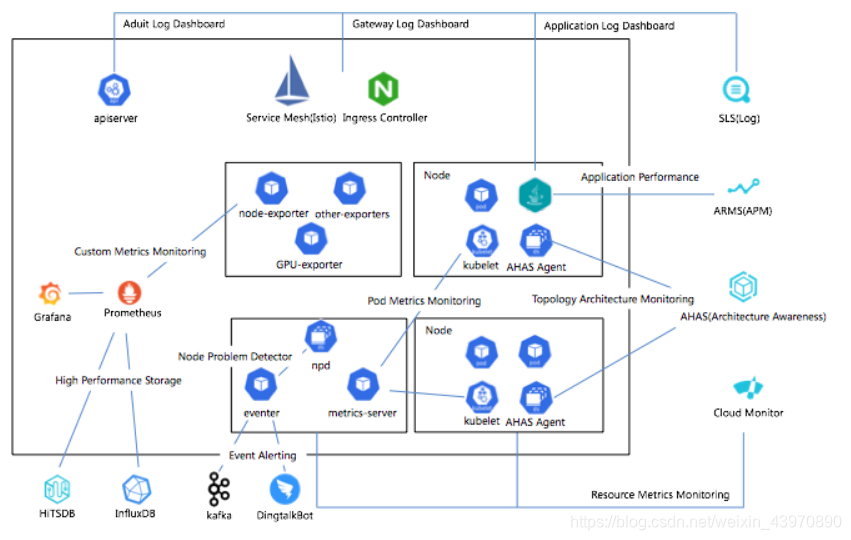Click the 'Custom Metrics Monitoring' label
This screenshot has width=851, height=540.
tap(140, 251)
